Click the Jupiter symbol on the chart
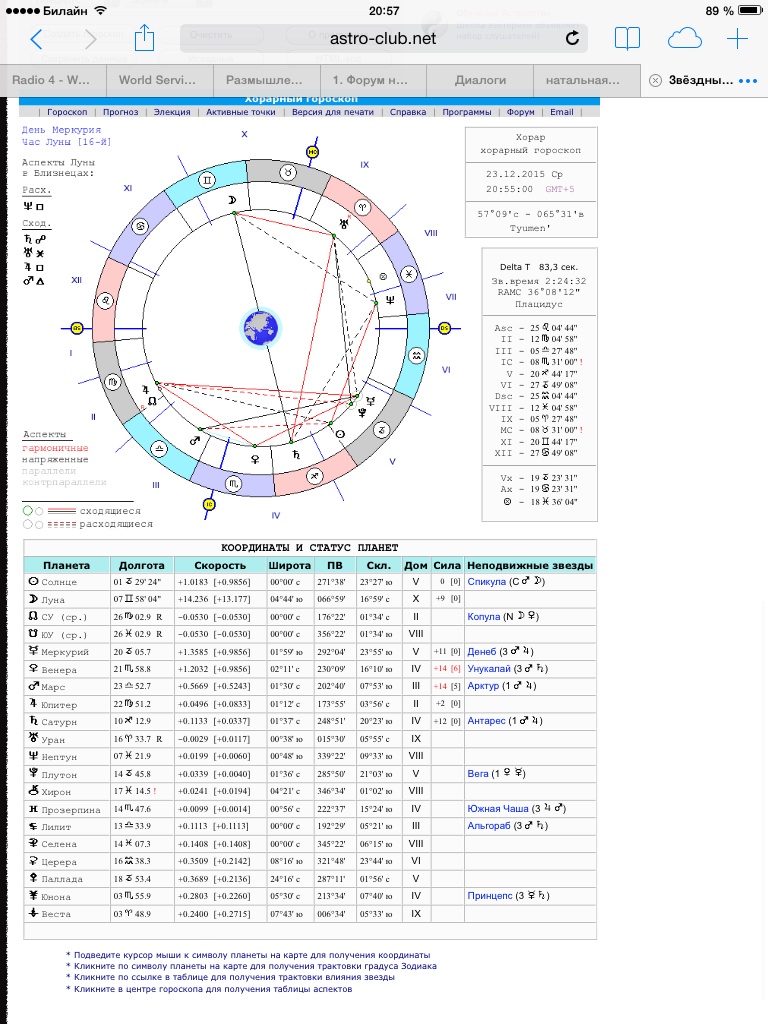768x1024 pixels. pyautogui.click(x=145, y=391)
